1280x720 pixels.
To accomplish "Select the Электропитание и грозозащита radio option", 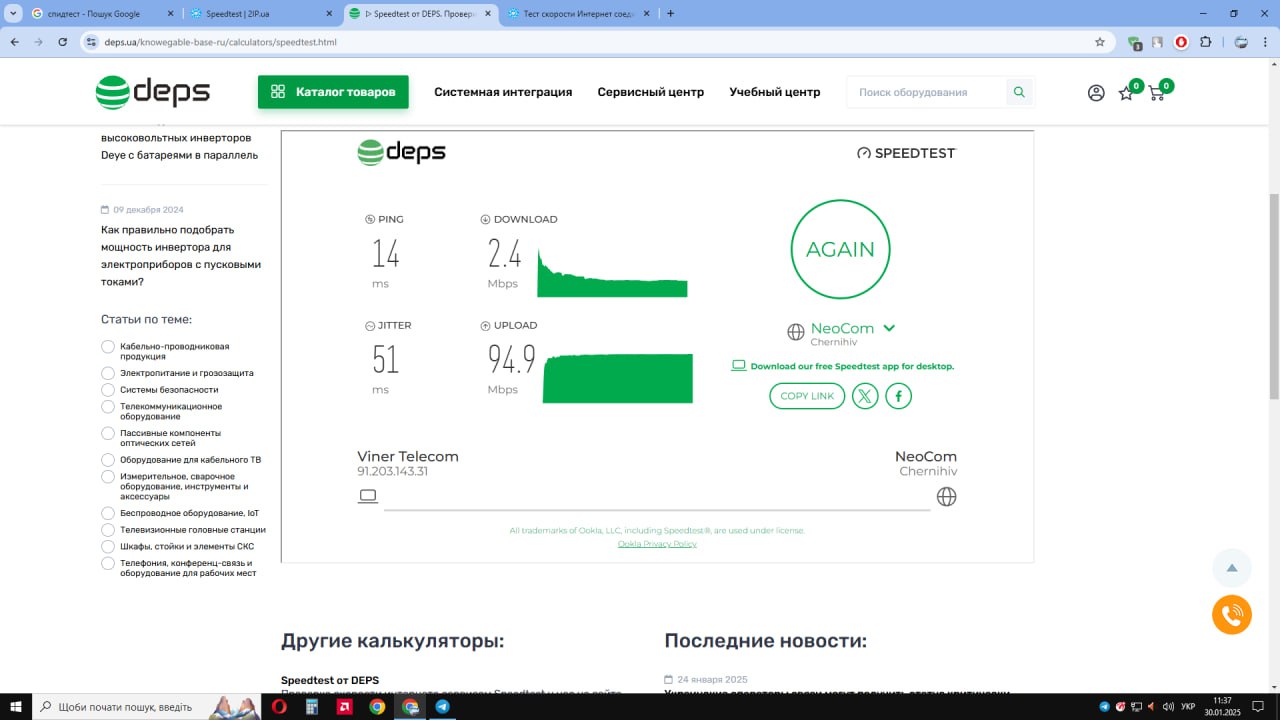I will click(x=108, y=373).
